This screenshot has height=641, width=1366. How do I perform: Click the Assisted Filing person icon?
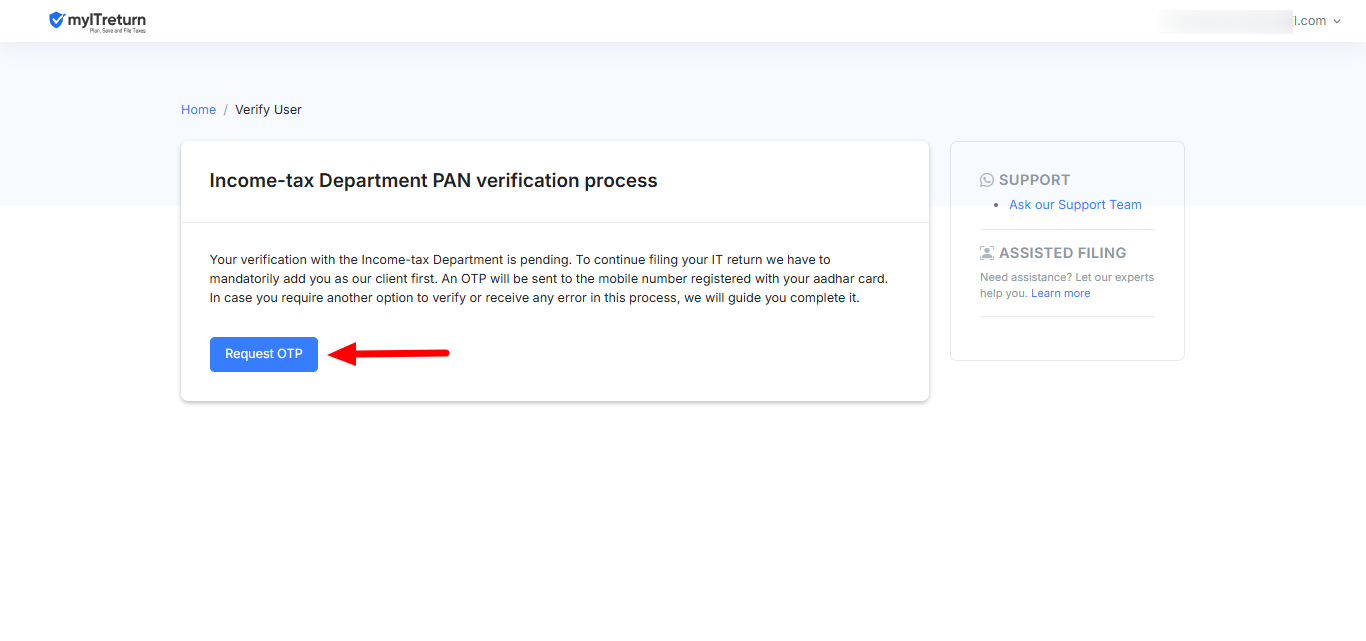(987, 253)
